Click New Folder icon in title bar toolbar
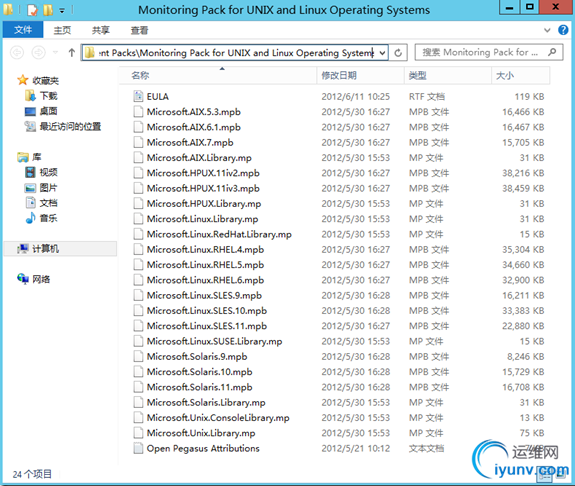 (48, 10)
